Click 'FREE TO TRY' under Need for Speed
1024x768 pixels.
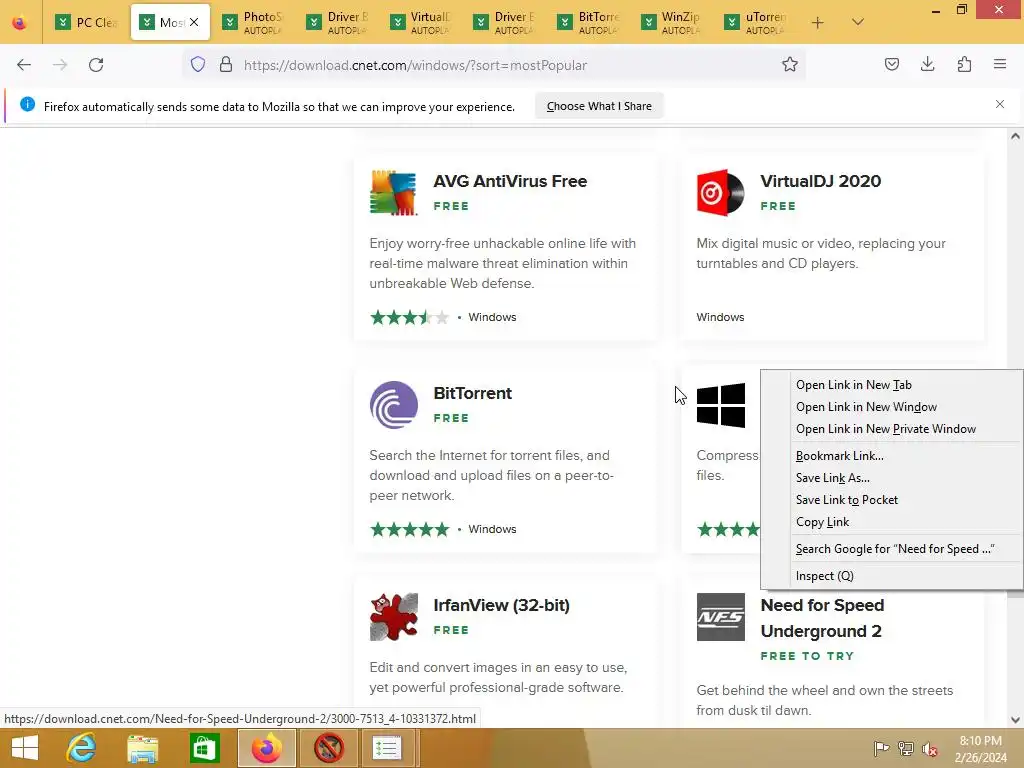pyautogui.click(x=807, y=656)
